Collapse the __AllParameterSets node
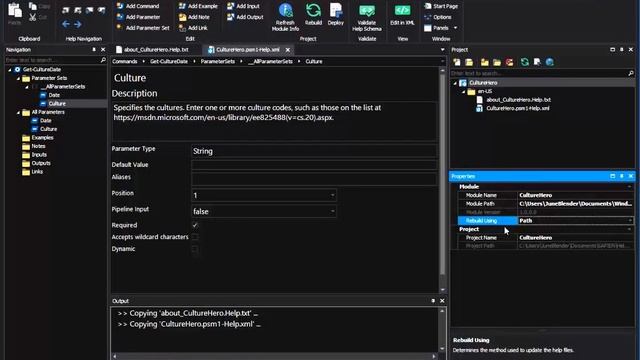 27,87
